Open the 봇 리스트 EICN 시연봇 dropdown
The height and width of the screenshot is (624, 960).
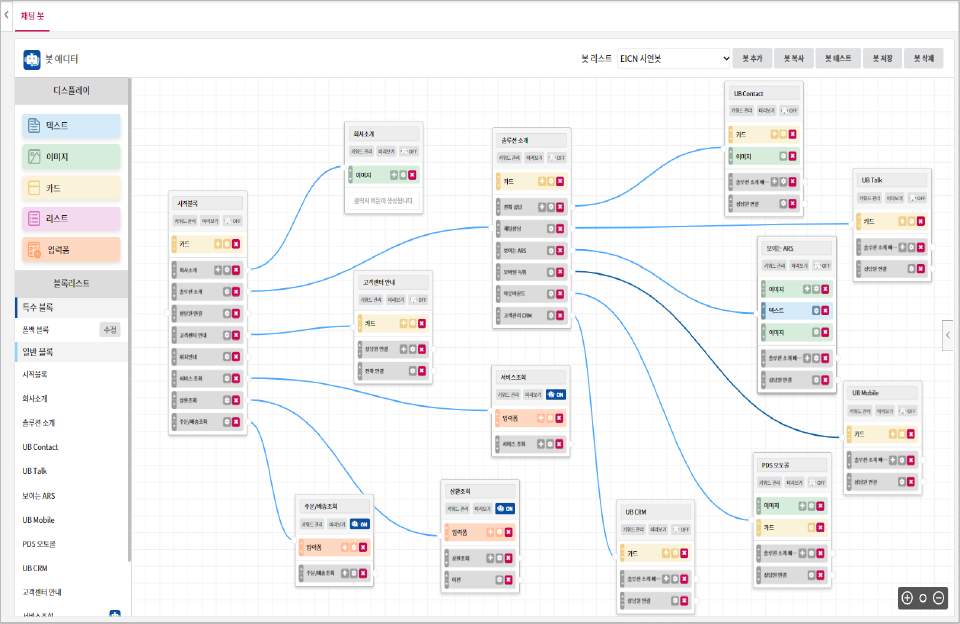point(673,59)
